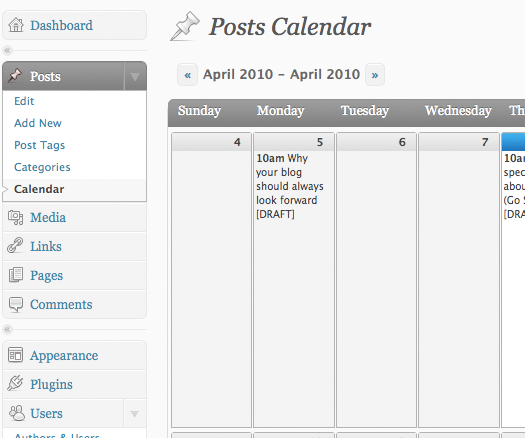Image resolution: width=525 pixels, height=438 pixels.
Task: Click the Pages document icon
Action: [16, 275]
